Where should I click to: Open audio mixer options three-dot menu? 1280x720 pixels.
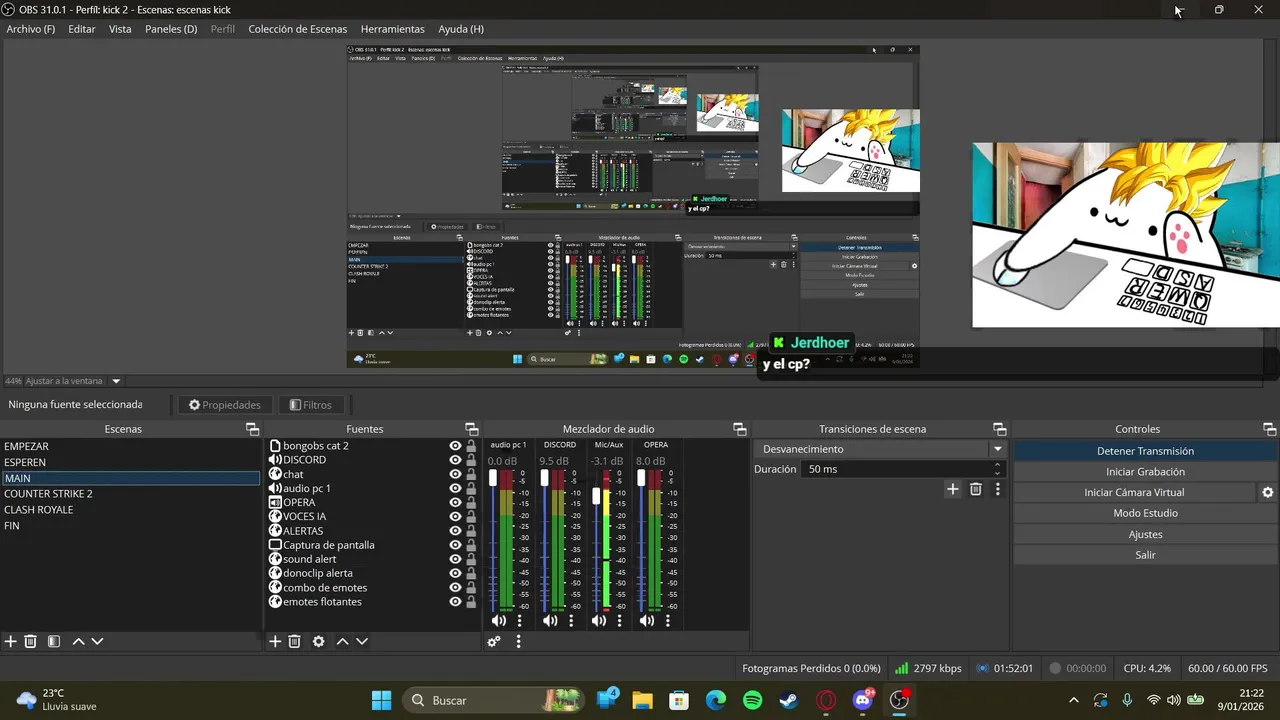coord(518,642)
